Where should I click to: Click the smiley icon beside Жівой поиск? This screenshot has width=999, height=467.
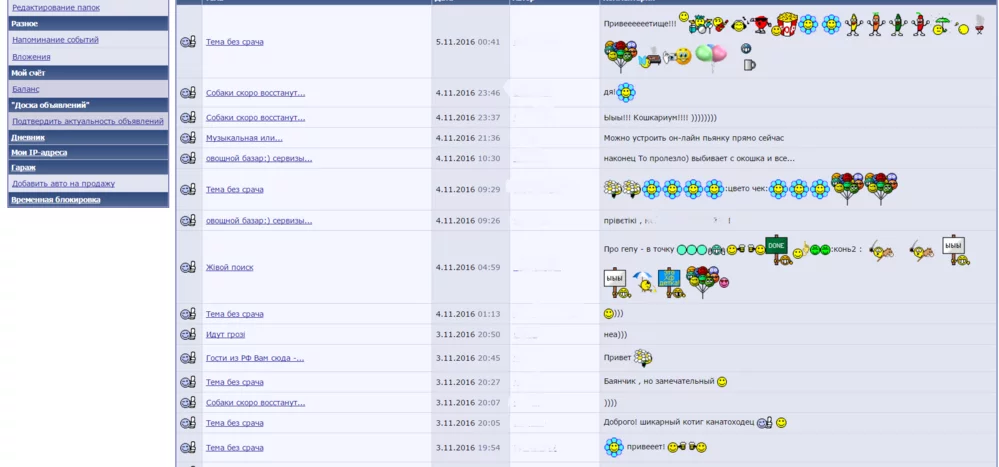[x=188, y=268]
